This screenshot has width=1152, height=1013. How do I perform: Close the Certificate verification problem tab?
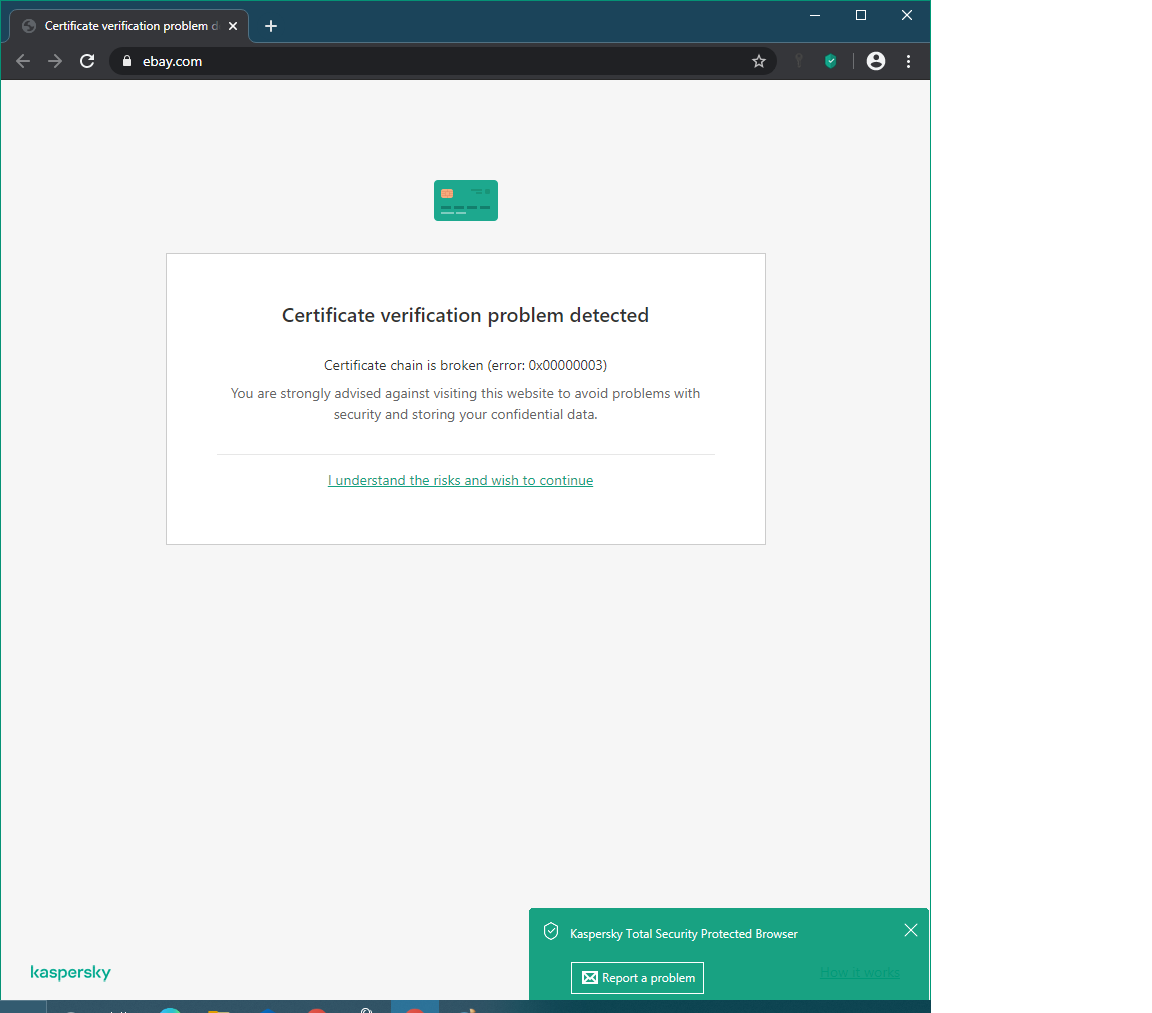[x=233, y=26]
